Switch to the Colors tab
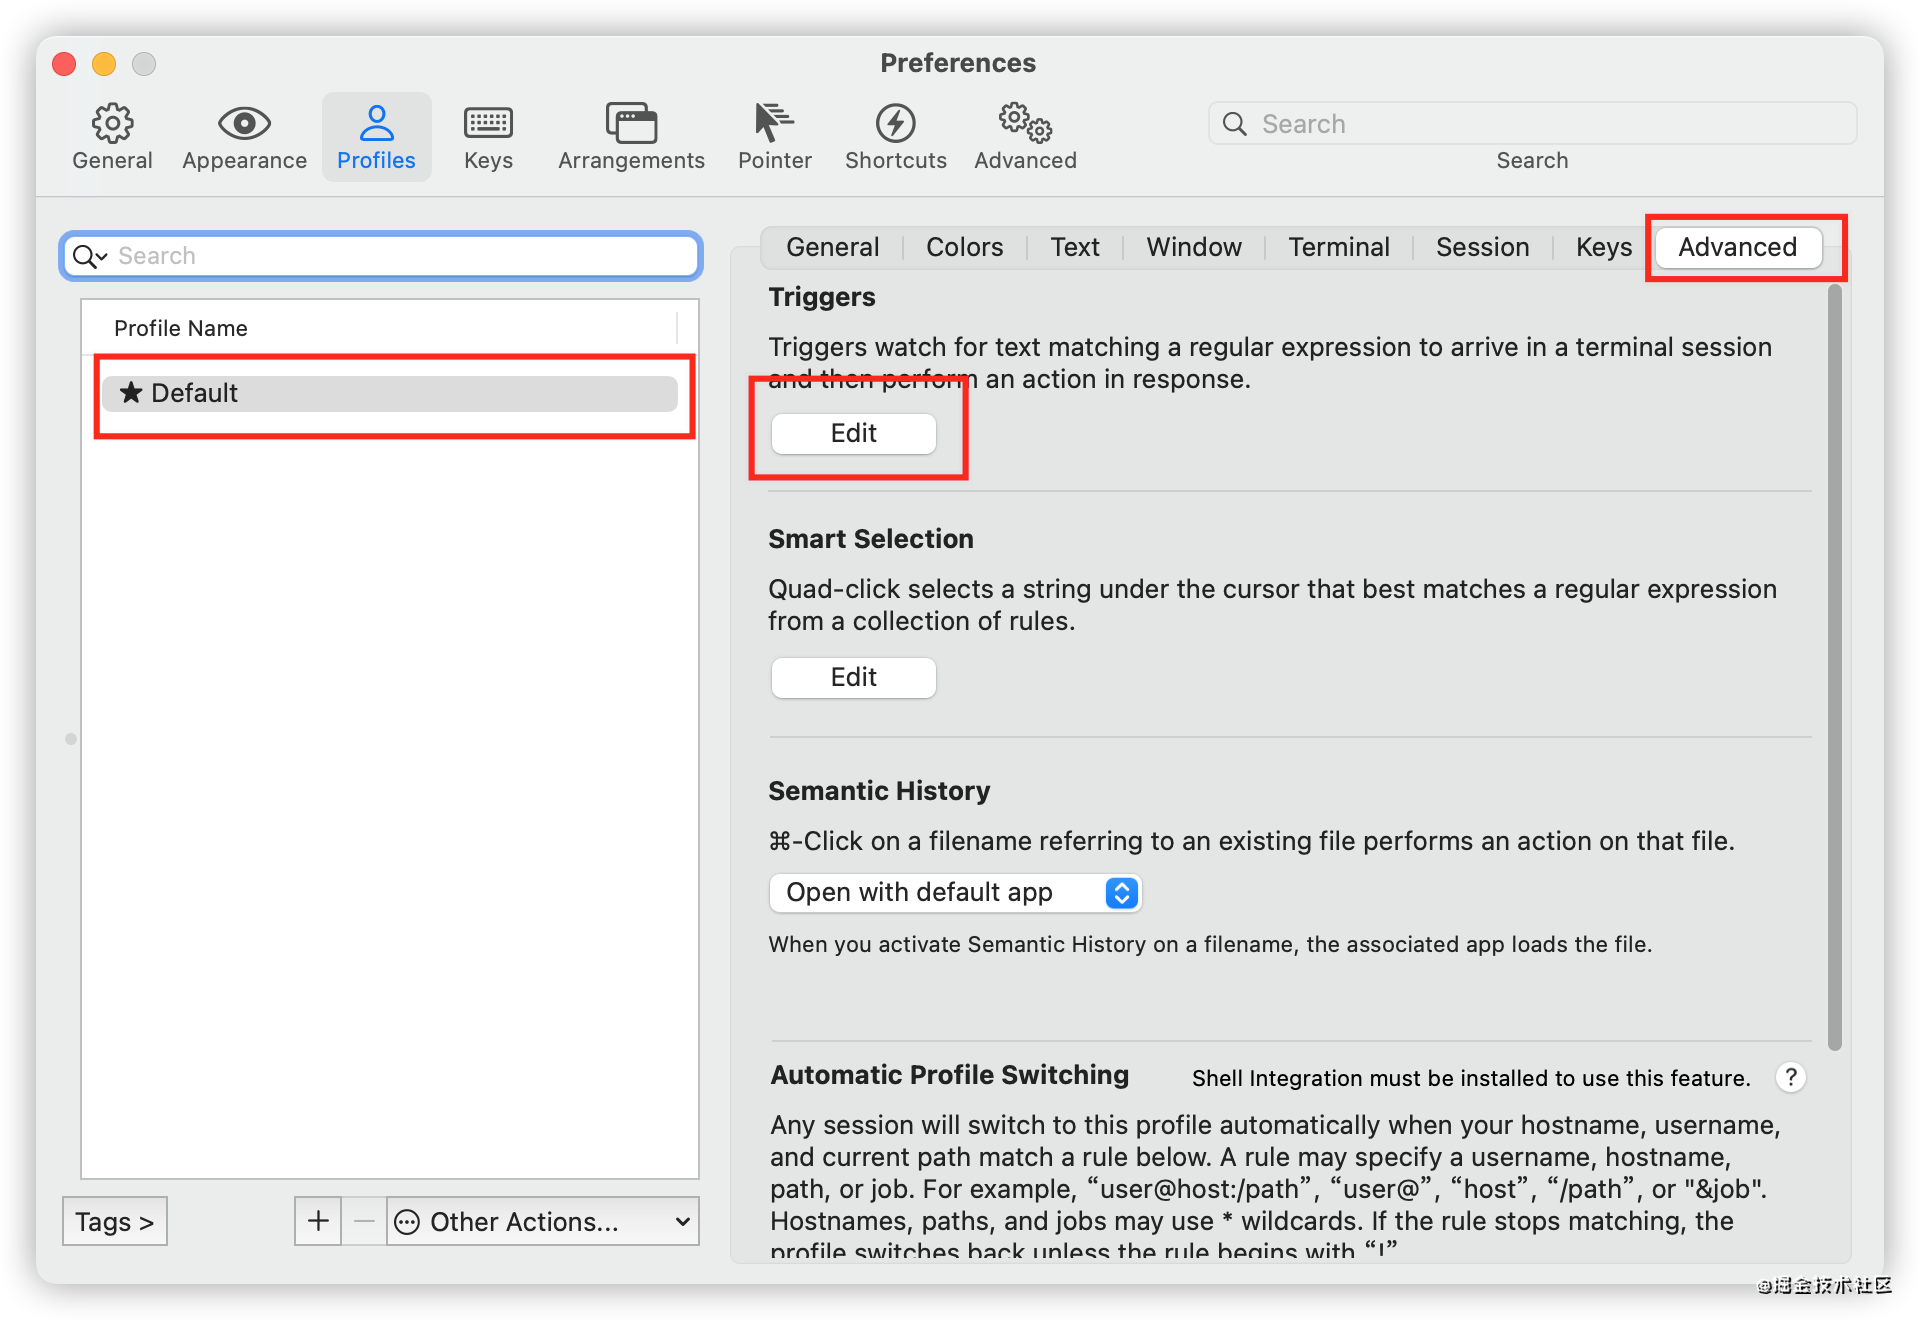The width and height of the screenshot is (1920, 1320). (x=964, y=247)
